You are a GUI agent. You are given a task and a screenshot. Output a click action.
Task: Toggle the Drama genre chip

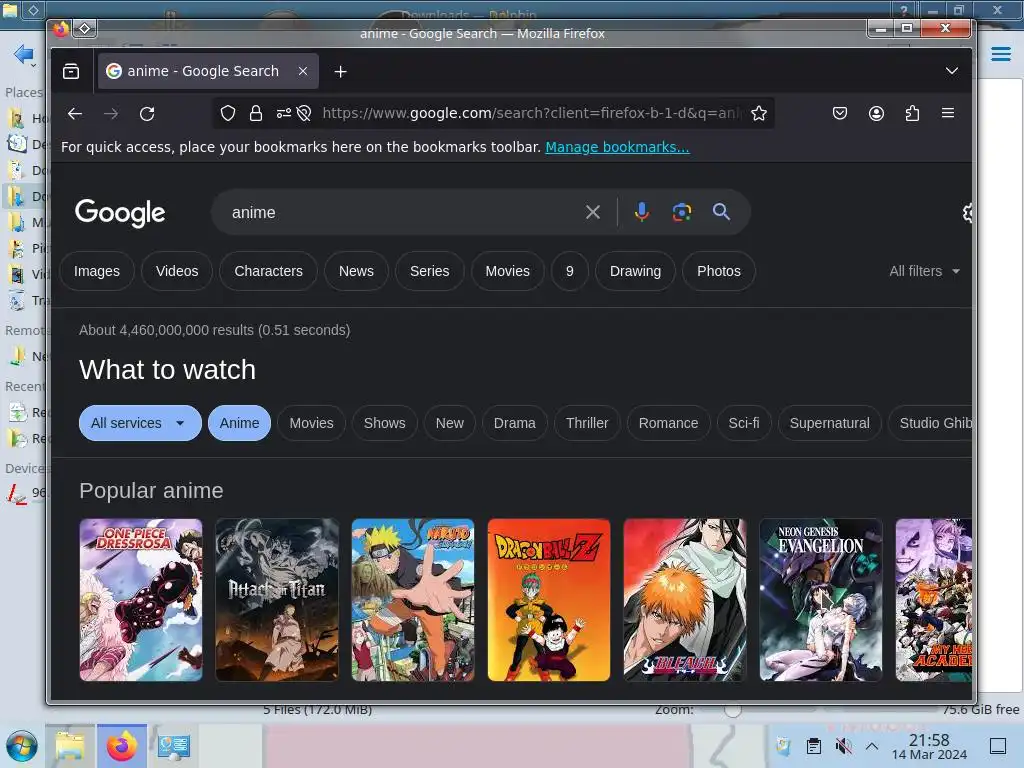click(515, 423)
